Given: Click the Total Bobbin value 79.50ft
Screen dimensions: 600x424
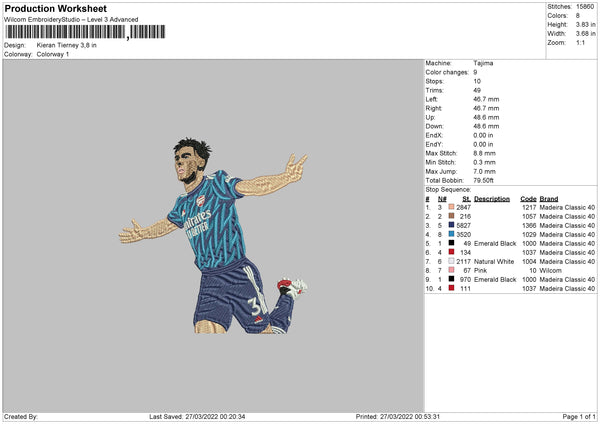Looking at the screenshot, I should click(x=483, y=180).
